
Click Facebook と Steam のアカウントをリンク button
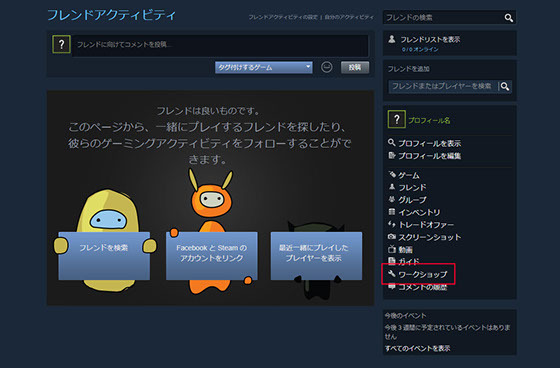click(211, 255)
